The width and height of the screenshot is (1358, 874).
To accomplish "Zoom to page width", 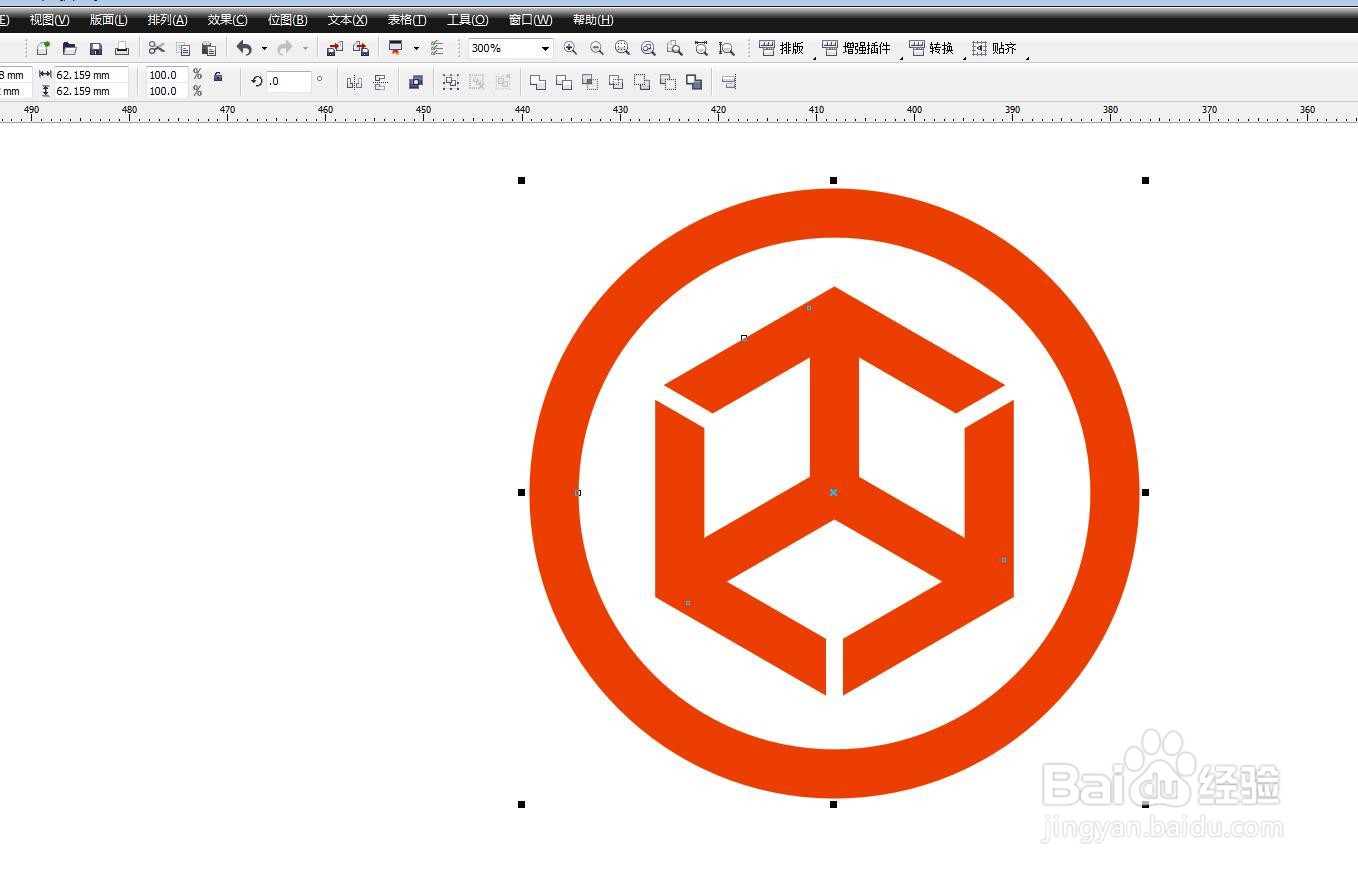I will [x=701, y=48].
